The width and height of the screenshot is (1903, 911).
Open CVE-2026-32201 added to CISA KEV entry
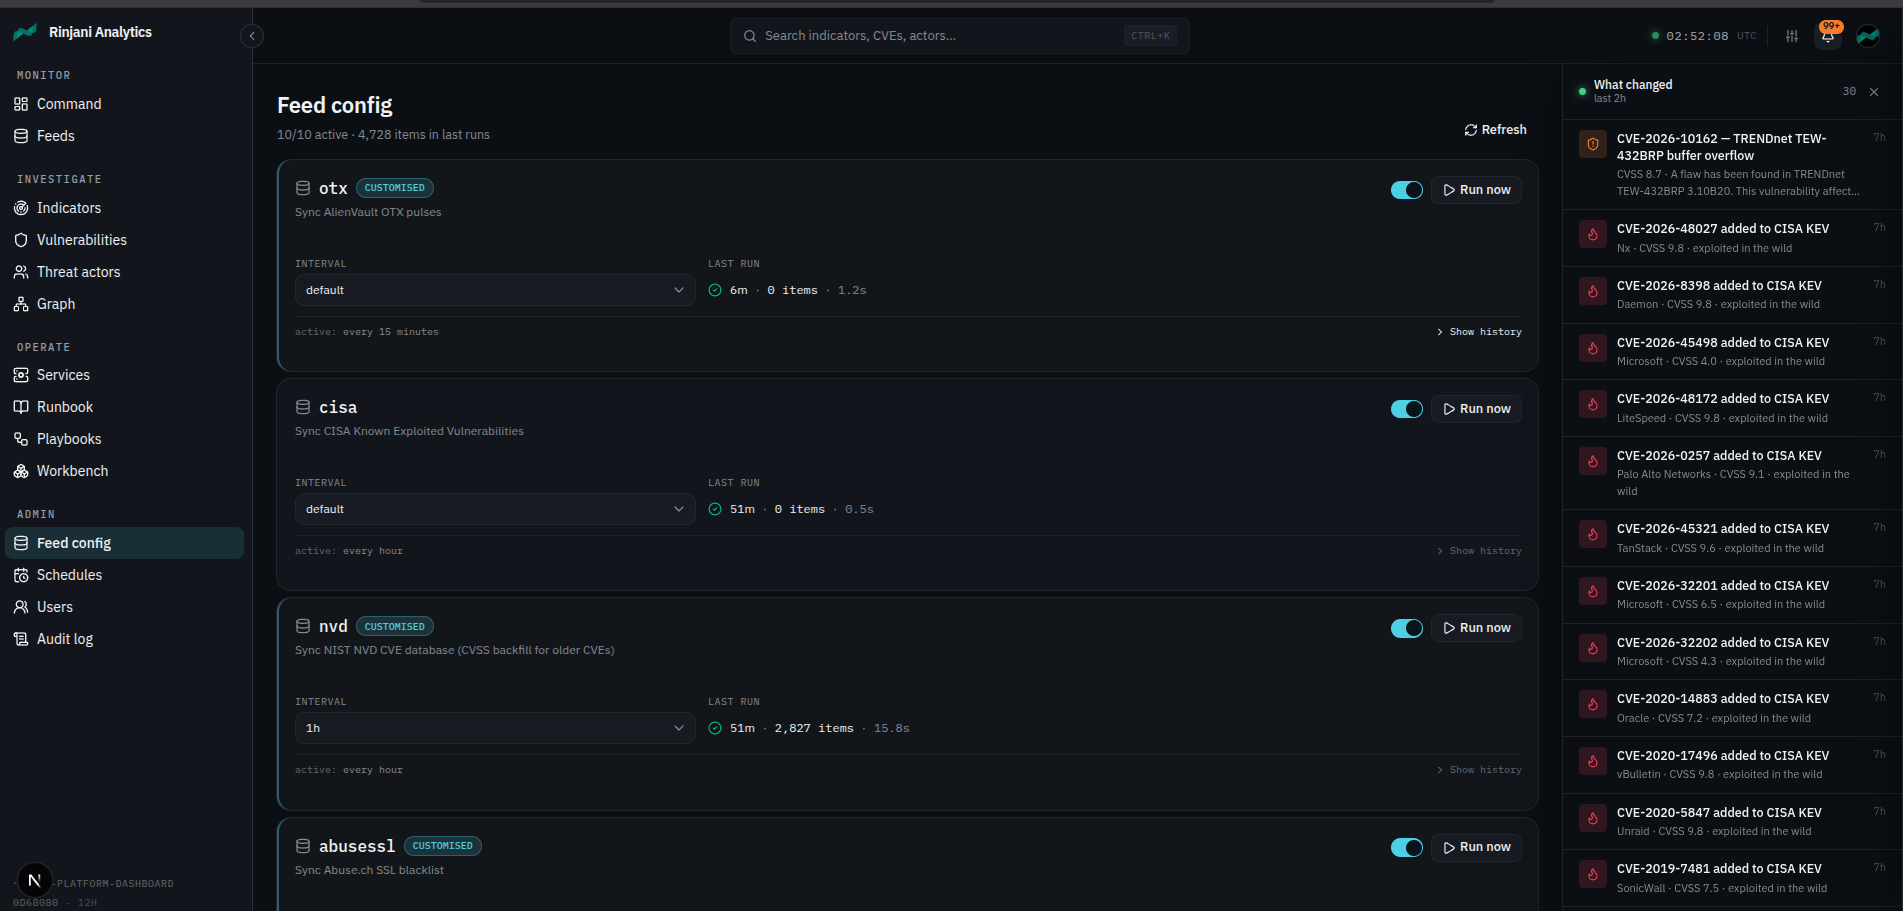[x=1732, y=595]
